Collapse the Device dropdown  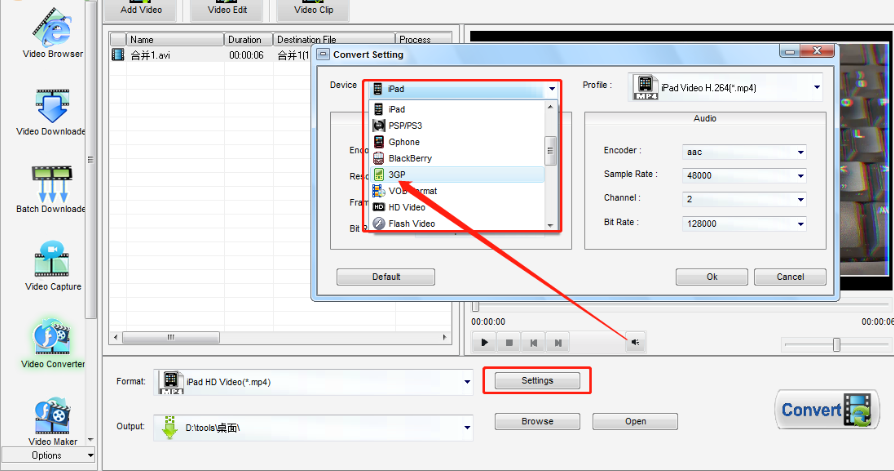pyautogui.click(x=551, y=89)
